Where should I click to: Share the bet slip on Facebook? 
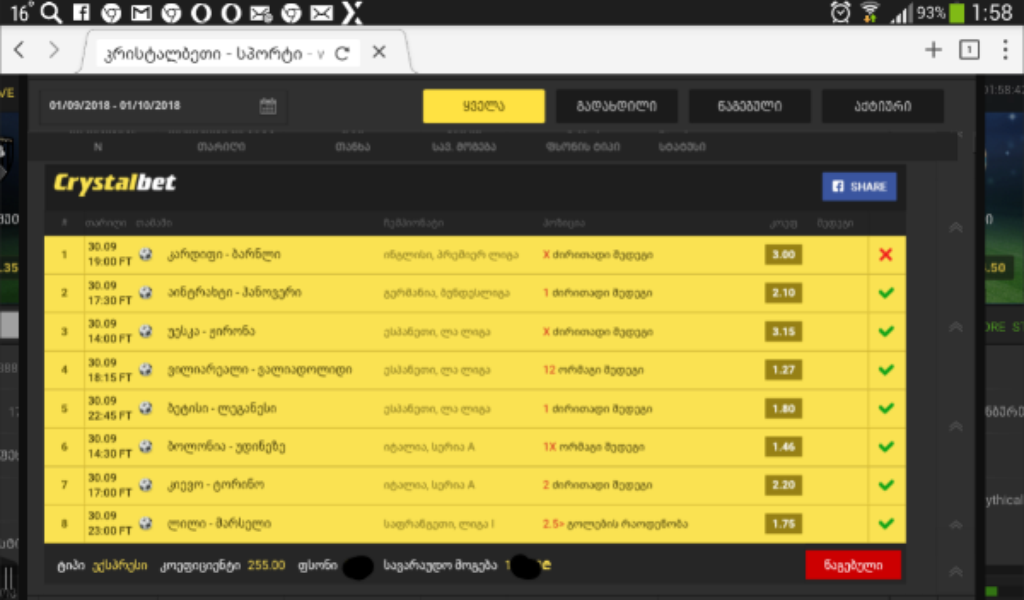click(x=859, y=187)
